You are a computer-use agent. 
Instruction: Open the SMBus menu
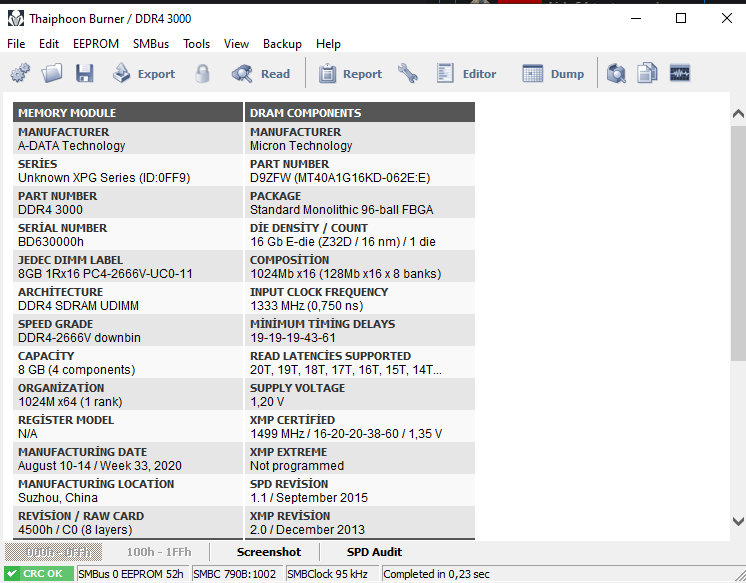point(151,44)
